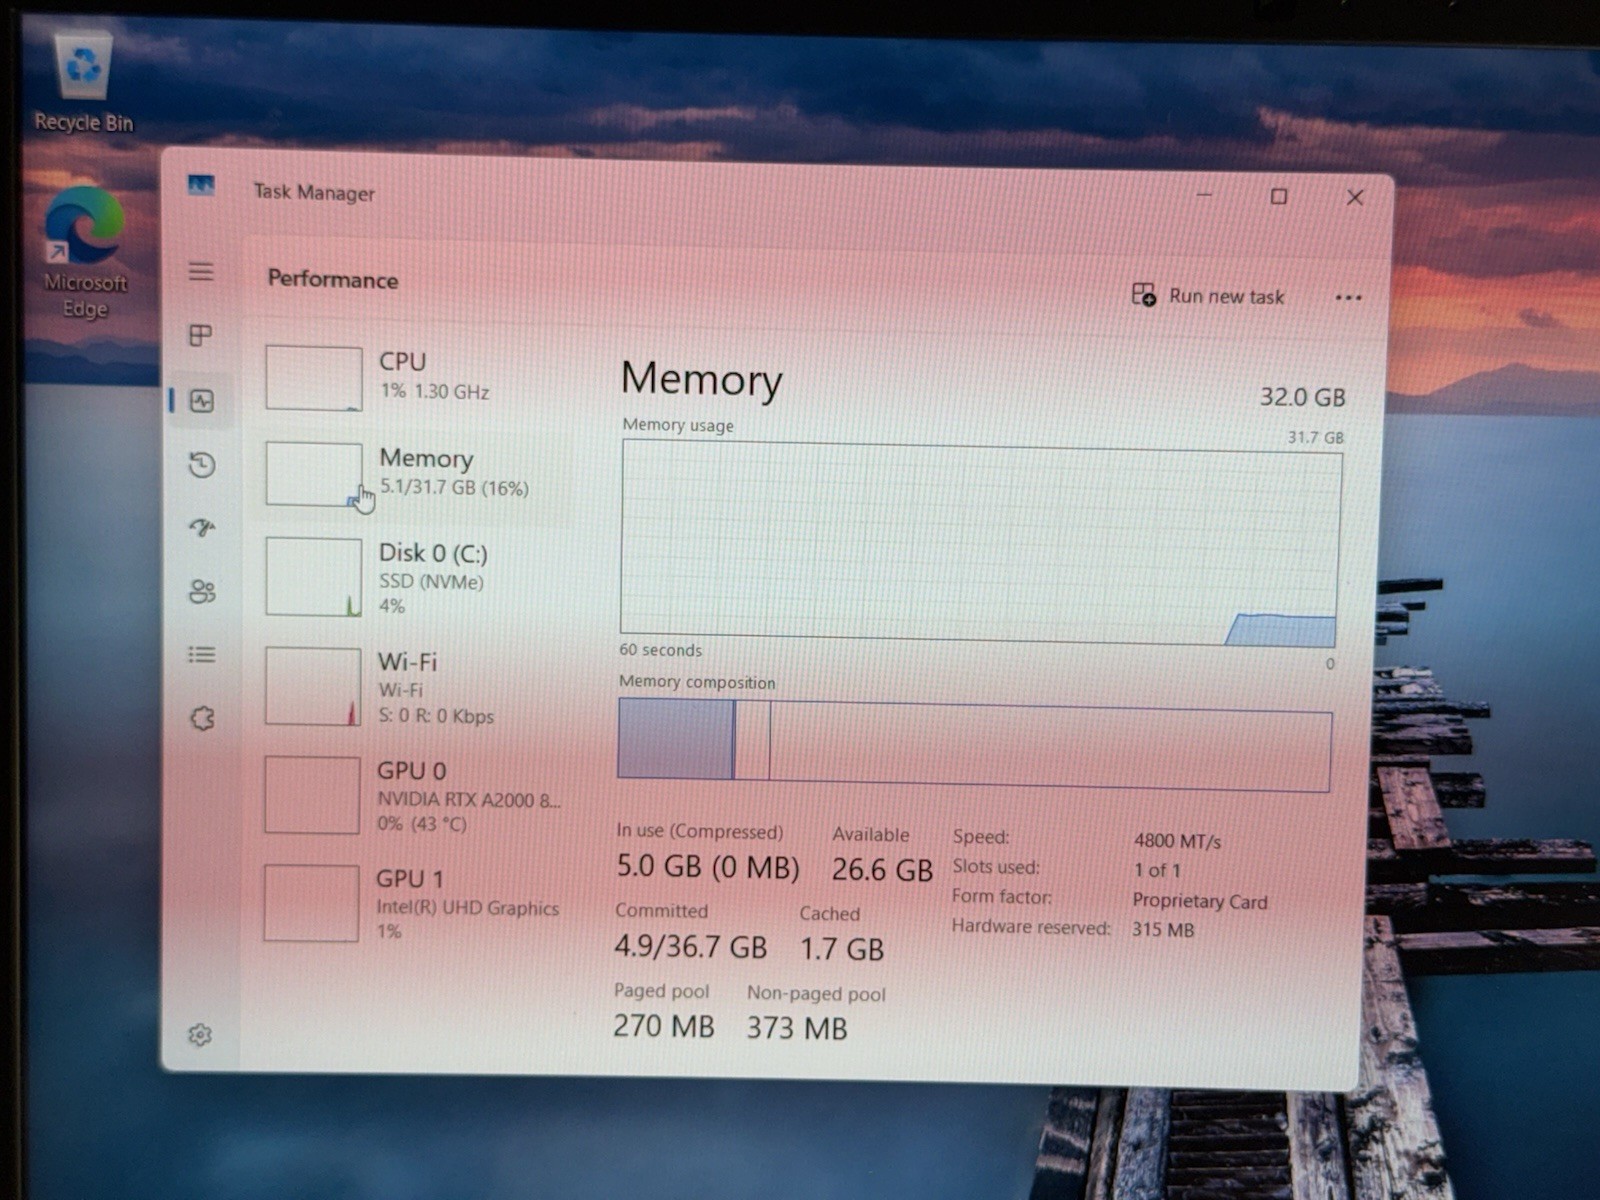Viewport: 1600px width, 1200px height.
Task: Click the Memory usage graph area
Action: [x=980, y=543]
